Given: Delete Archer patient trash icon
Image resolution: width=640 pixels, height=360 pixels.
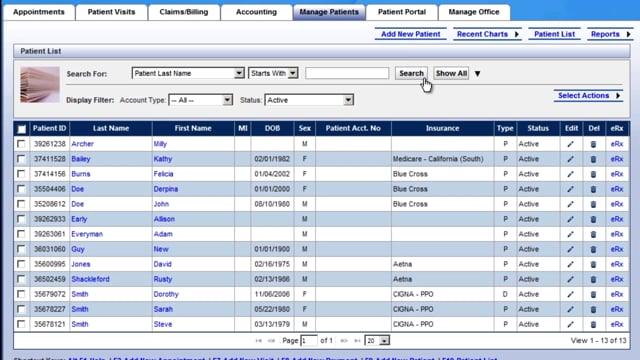Looking at the screenshot, I should [593, 144].
